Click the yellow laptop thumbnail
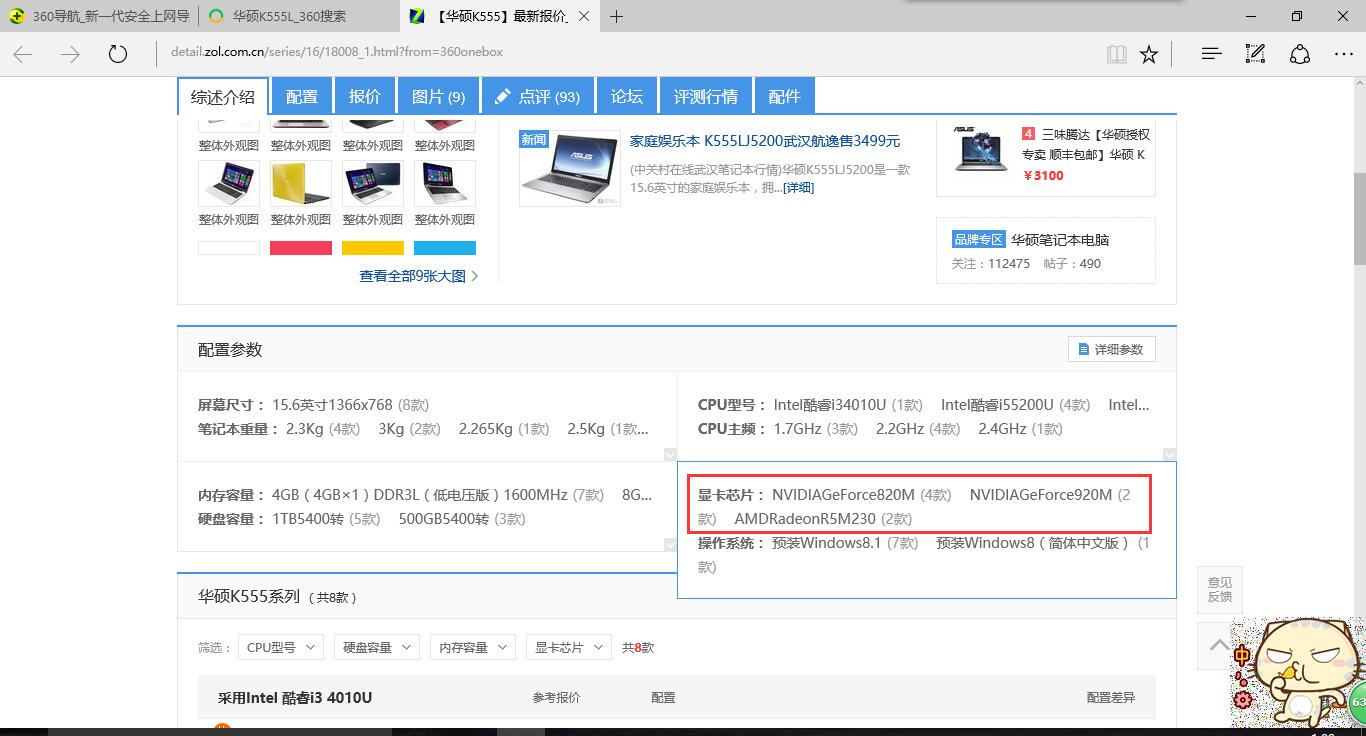The height and width of the screenshot is (736, 1366). click(301, 184)
